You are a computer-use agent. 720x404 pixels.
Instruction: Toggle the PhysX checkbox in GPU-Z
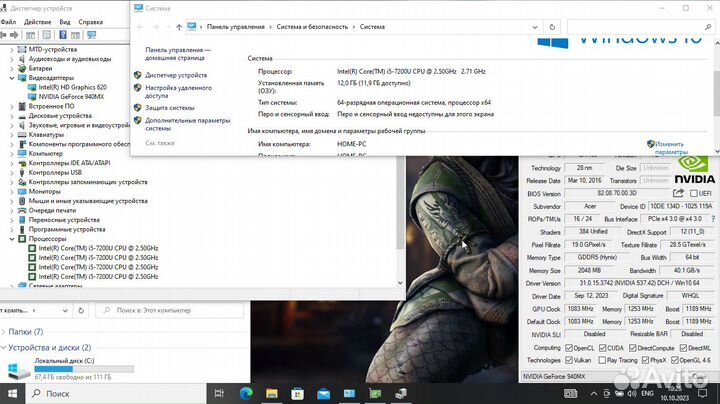645,360
